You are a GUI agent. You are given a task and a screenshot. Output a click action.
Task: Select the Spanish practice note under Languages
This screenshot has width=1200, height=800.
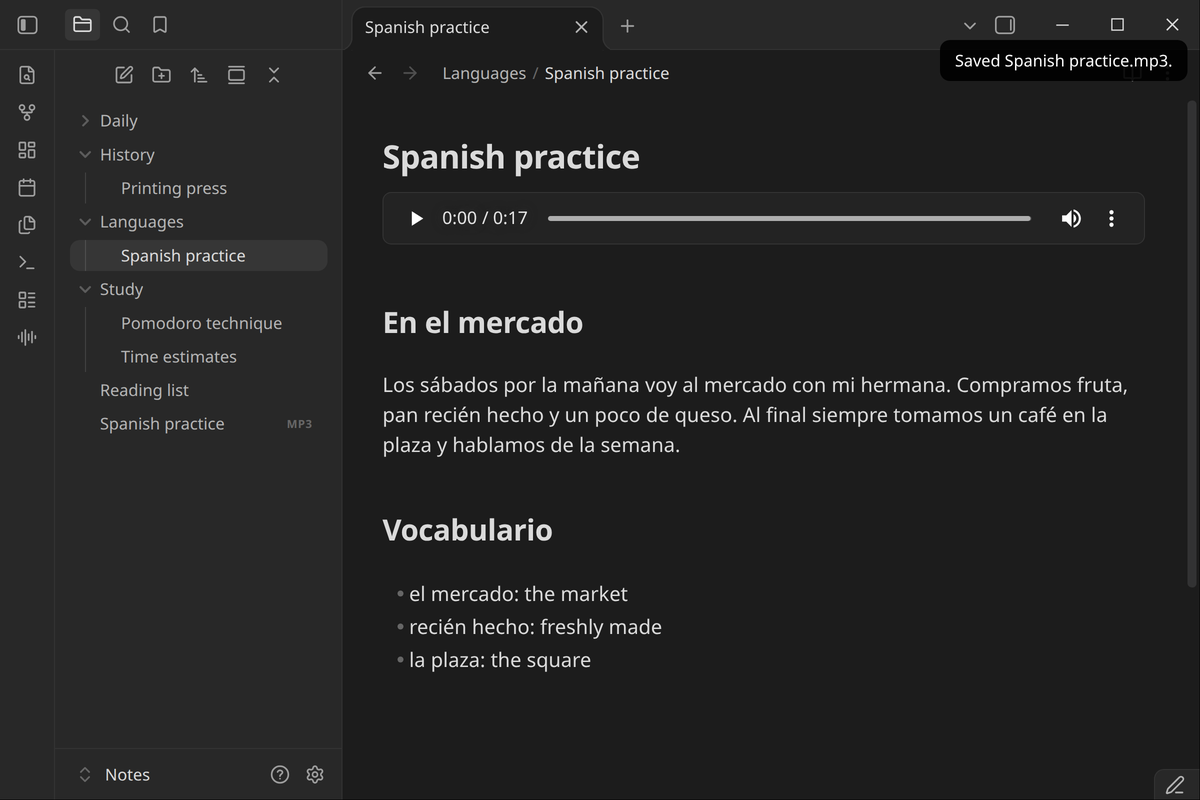click(x=198, y=255)
